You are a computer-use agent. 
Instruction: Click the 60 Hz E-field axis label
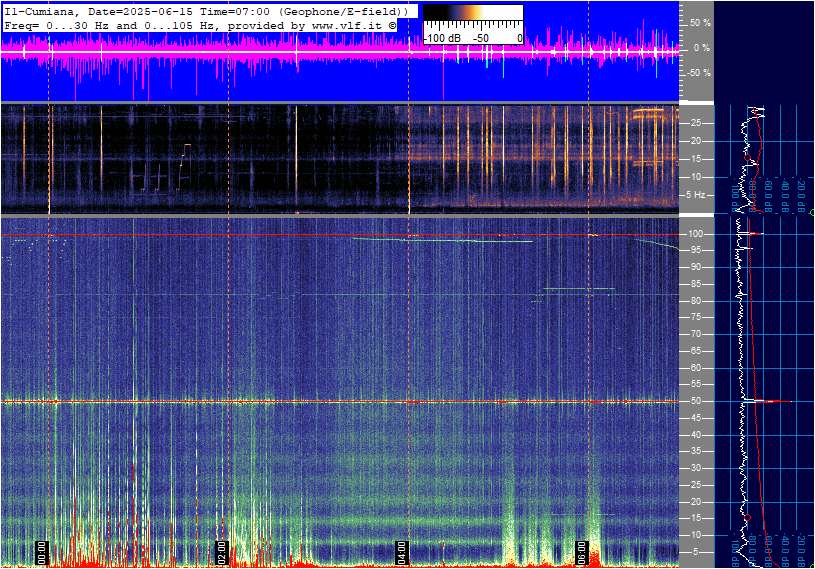pos(695,368)
